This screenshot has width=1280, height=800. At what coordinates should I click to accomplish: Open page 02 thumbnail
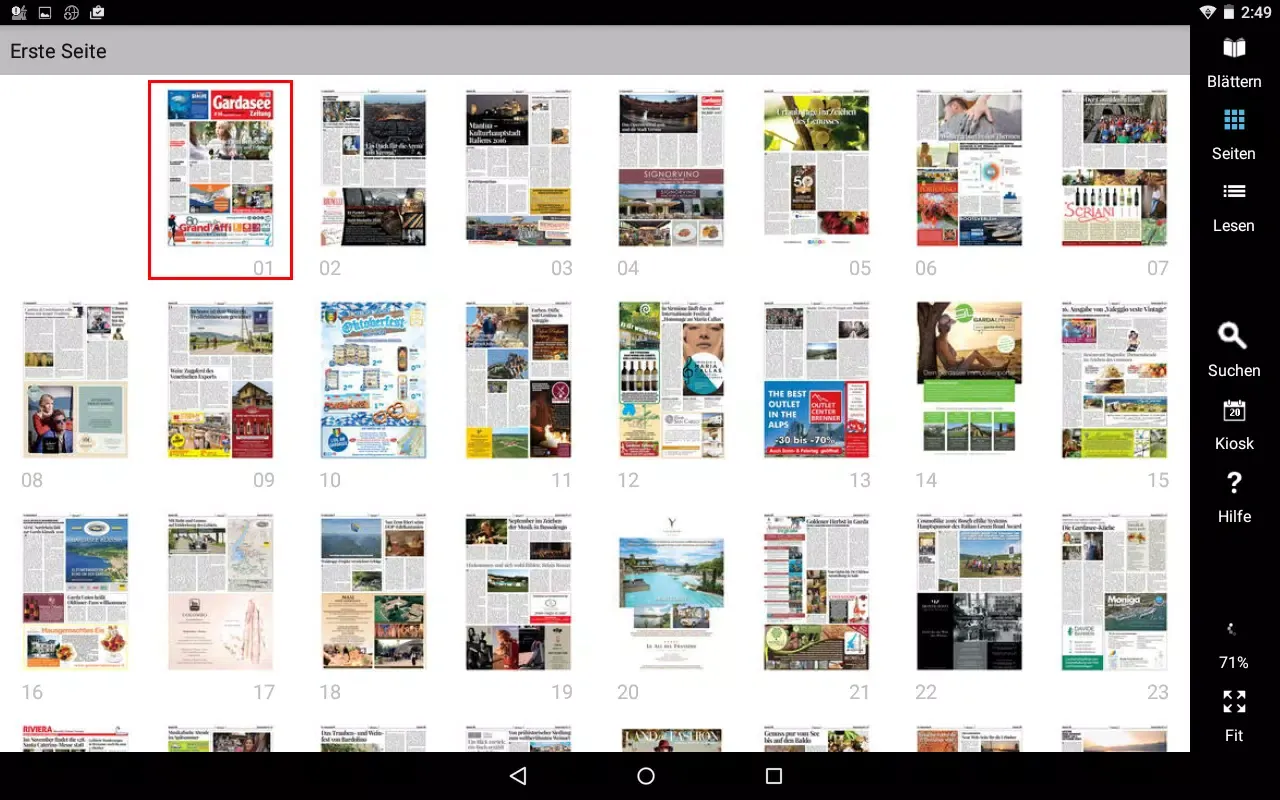[373, 169]
